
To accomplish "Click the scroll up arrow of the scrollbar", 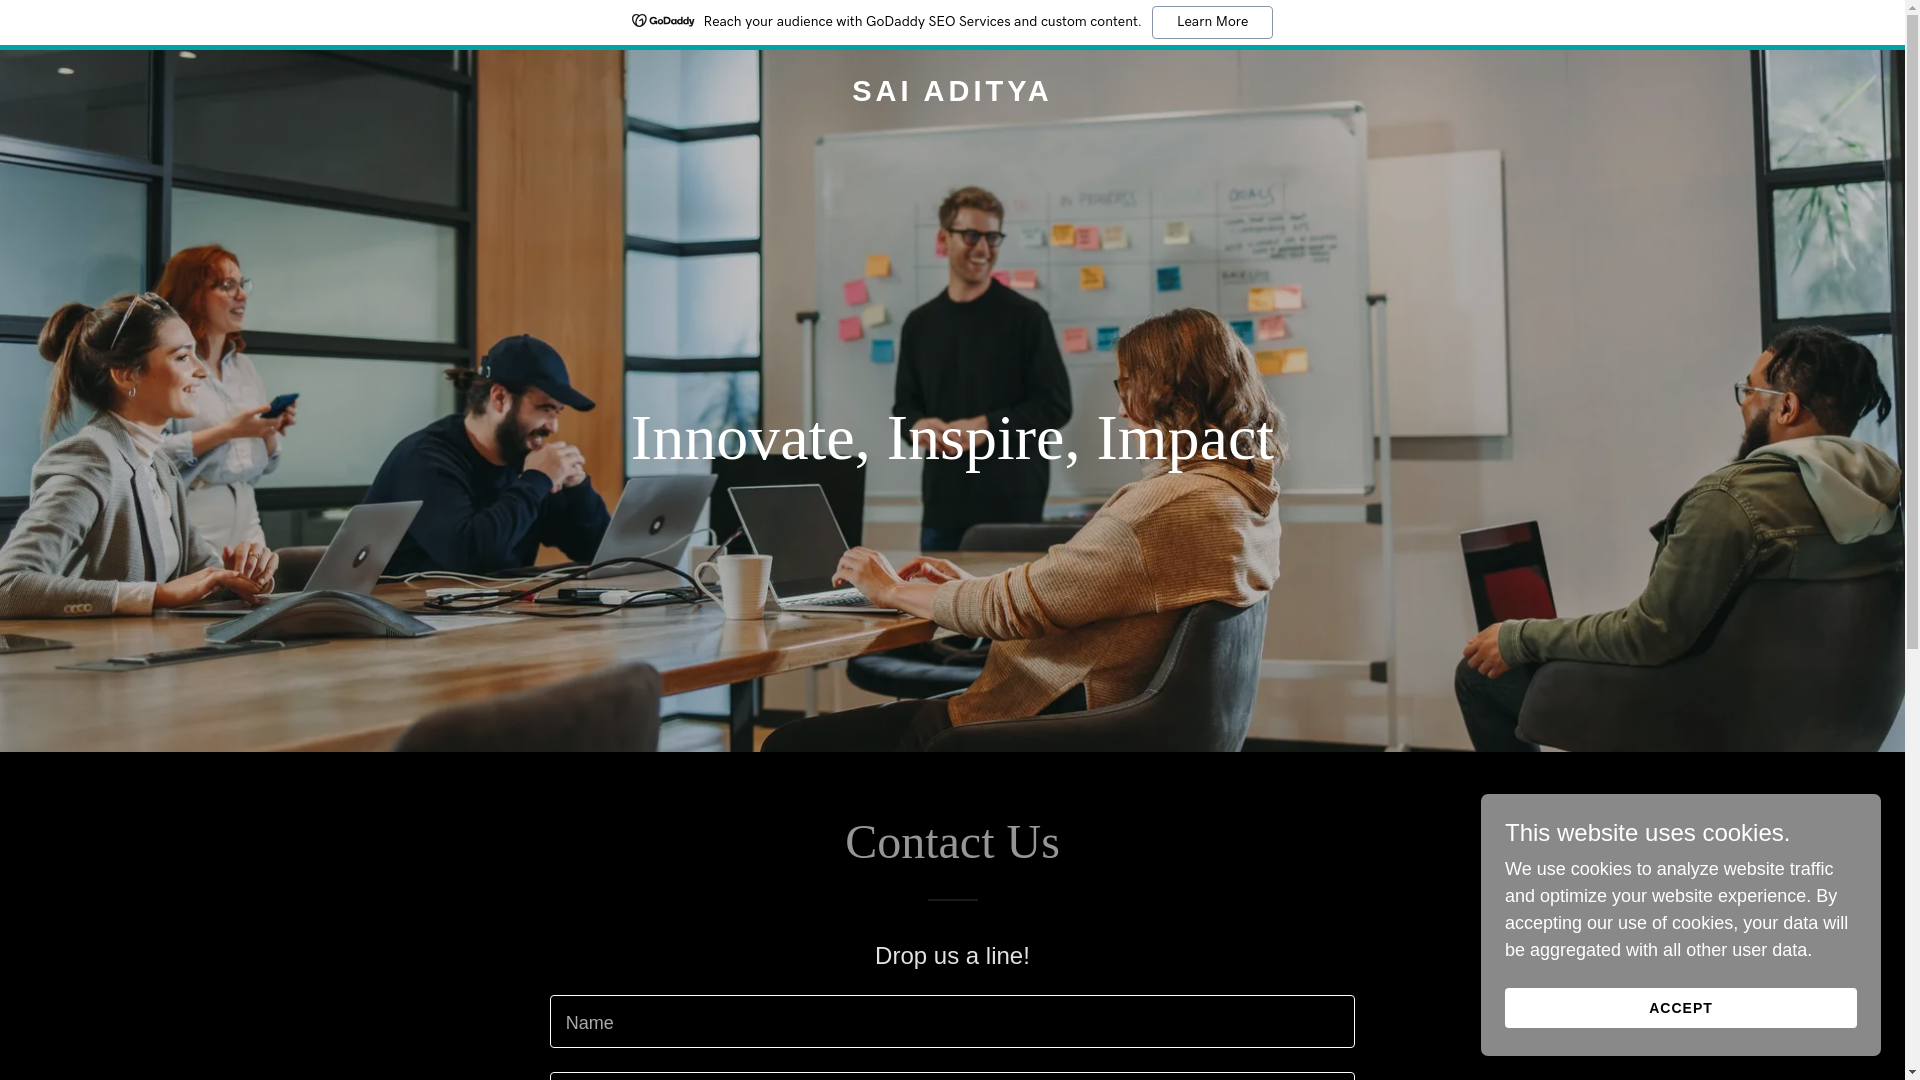I will [1912, 7].
